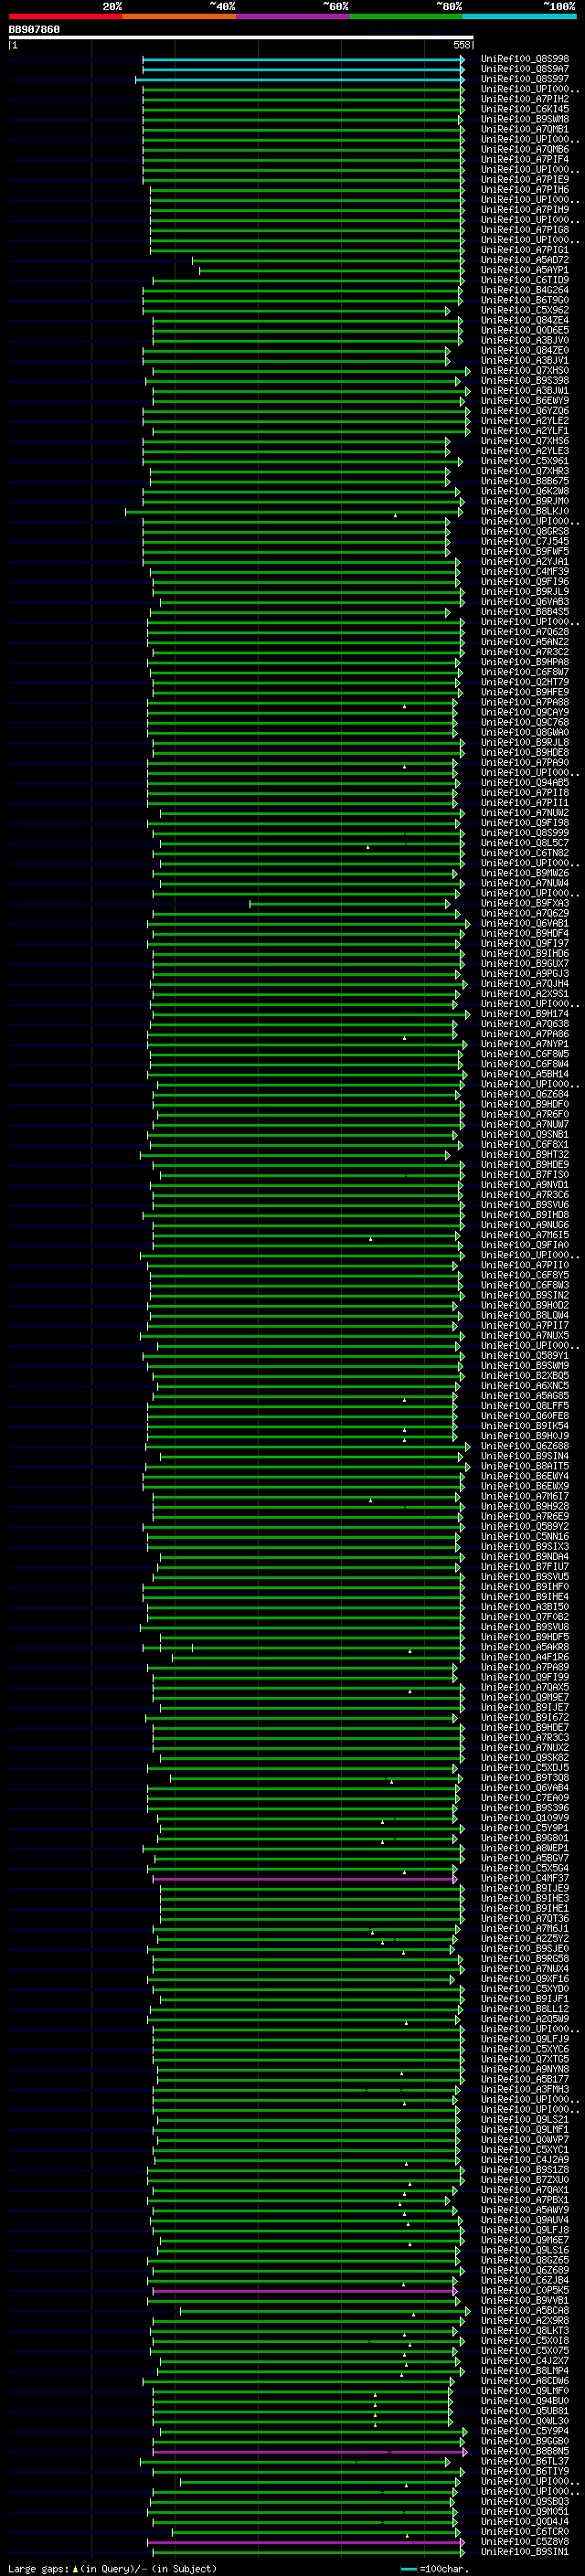Select hit label UniRef100_Q9SB03
585x2576 pixels.
[x=525, y=2501]
